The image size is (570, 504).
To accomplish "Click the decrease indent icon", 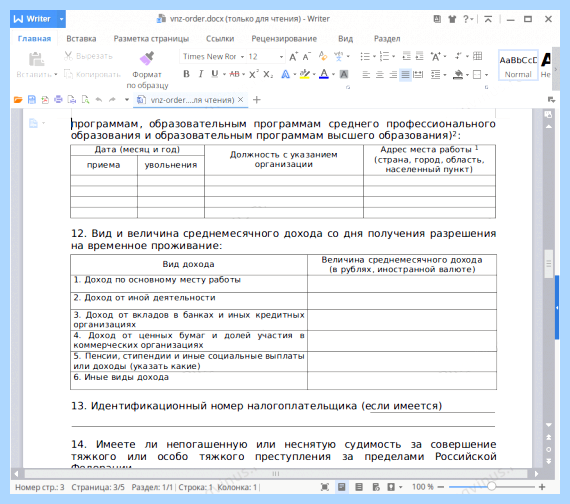I will [406, 56].
